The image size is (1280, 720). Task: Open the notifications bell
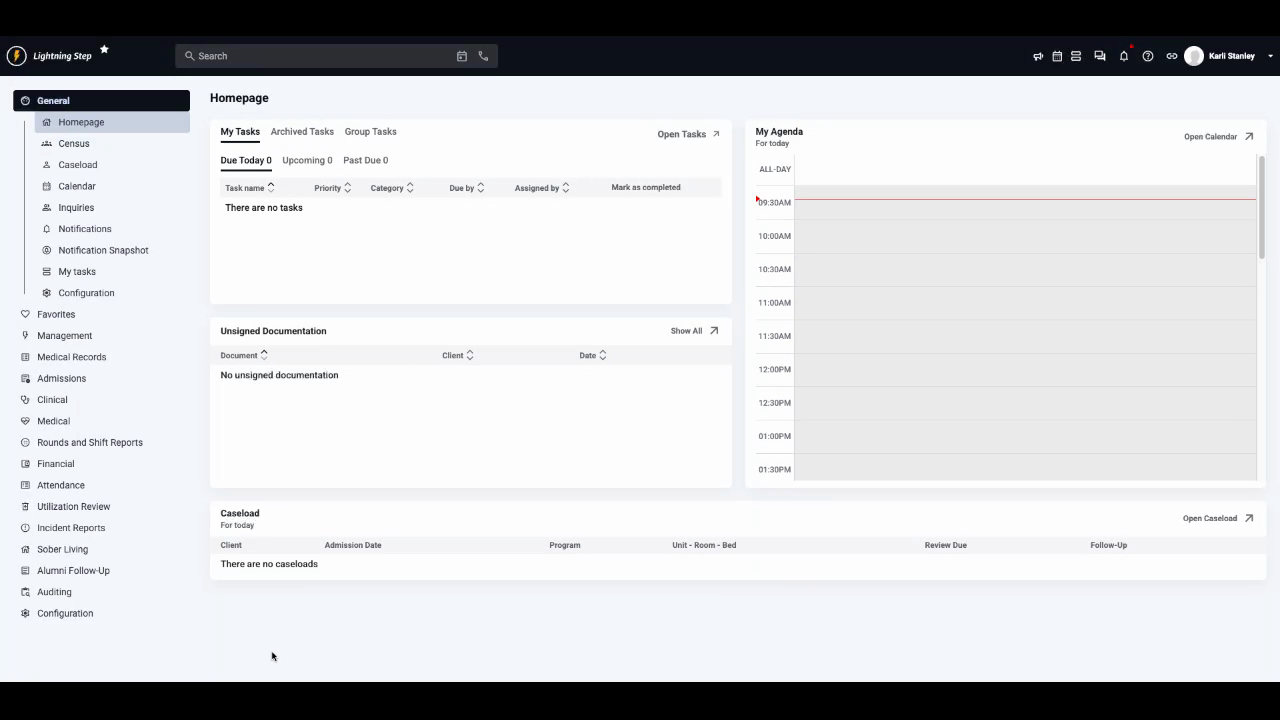1124,56
